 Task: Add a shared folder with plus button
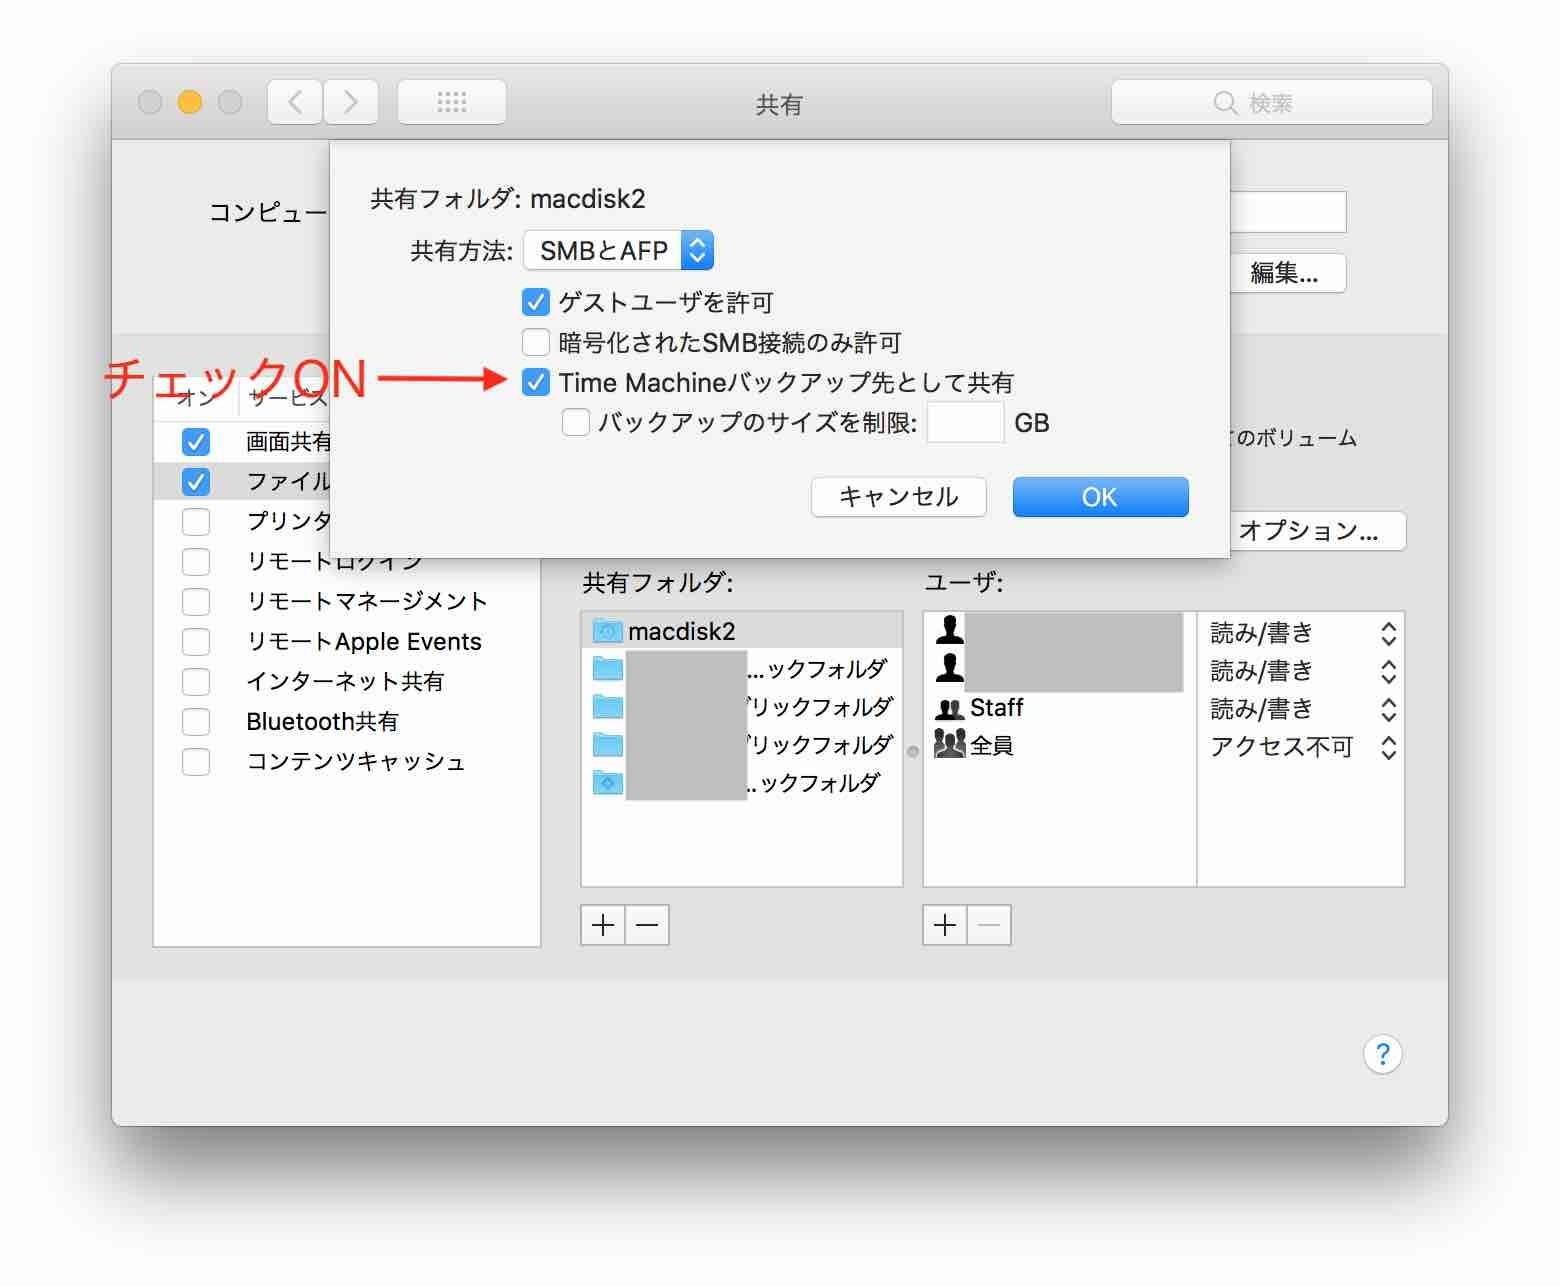point(603,925)
